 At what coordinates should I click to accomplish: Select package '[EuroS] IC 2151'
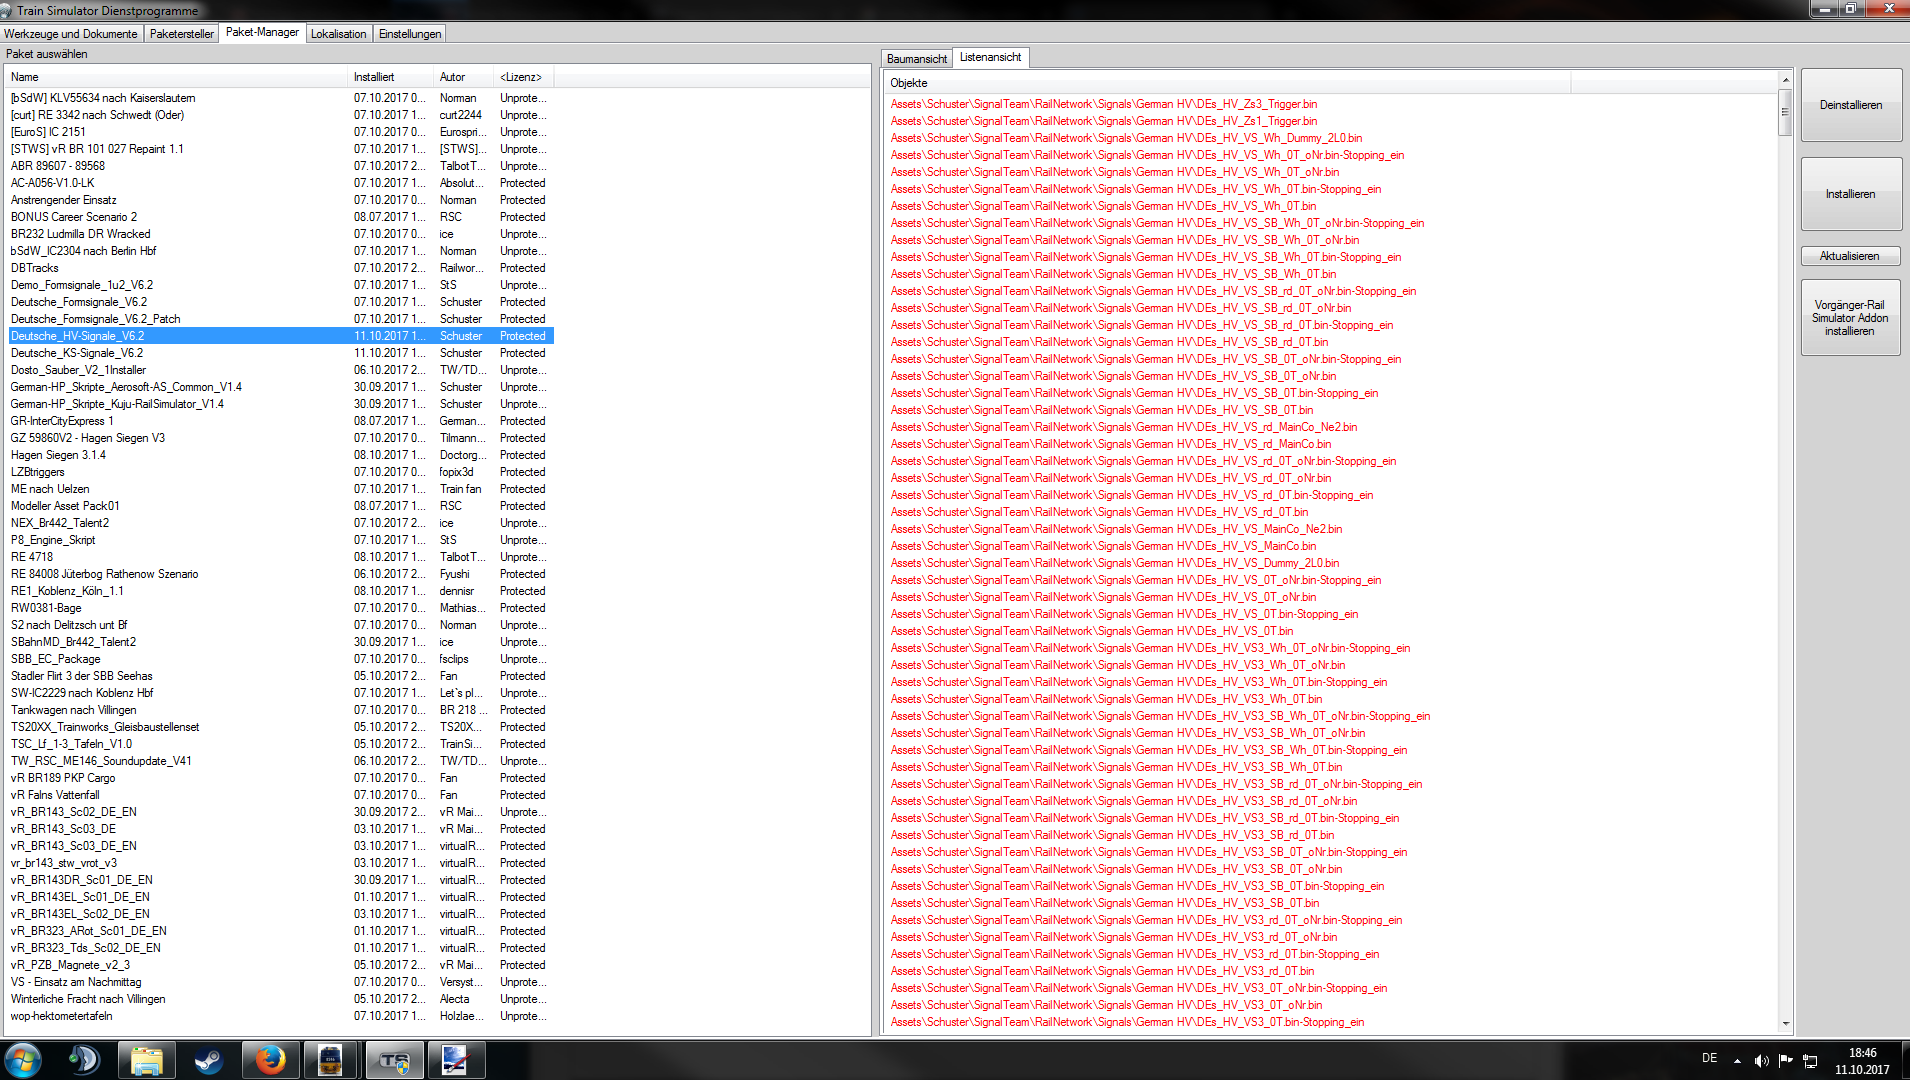[281, 132]
